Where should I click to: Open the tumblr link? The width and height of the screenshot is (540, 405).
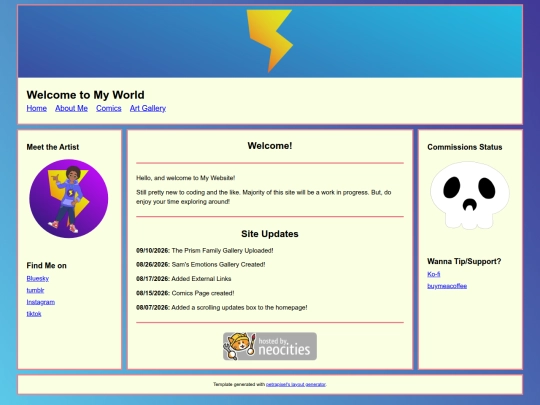(35, 290)
